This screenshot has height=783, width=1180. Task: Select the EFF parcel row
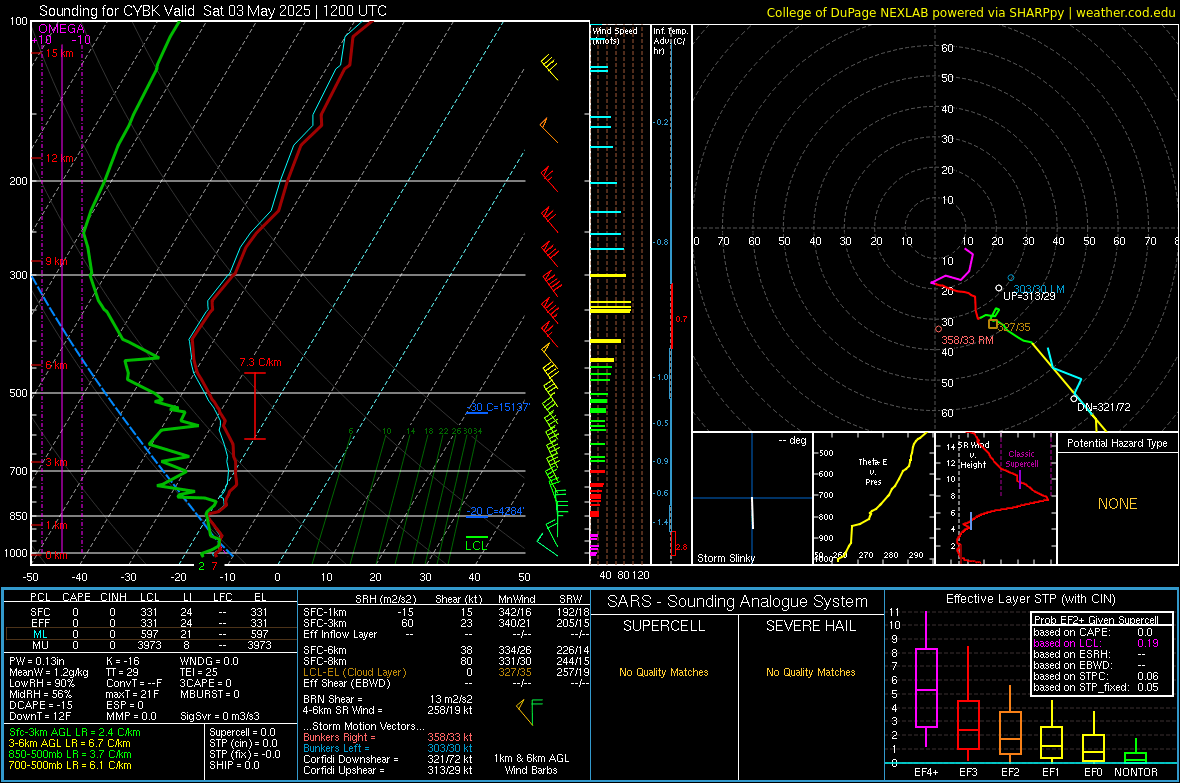click(149, 623)
